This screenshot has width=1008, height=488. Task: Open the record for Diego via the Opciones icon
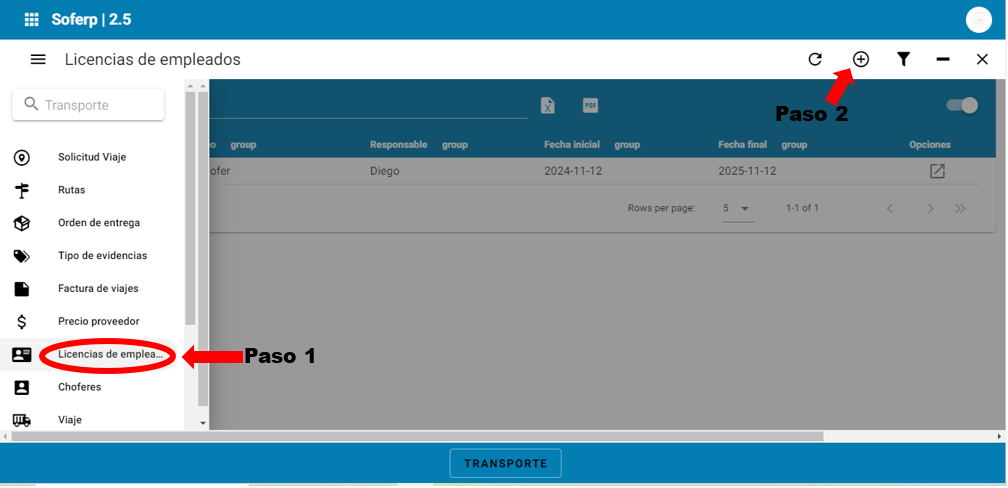(x=937, y=171)
